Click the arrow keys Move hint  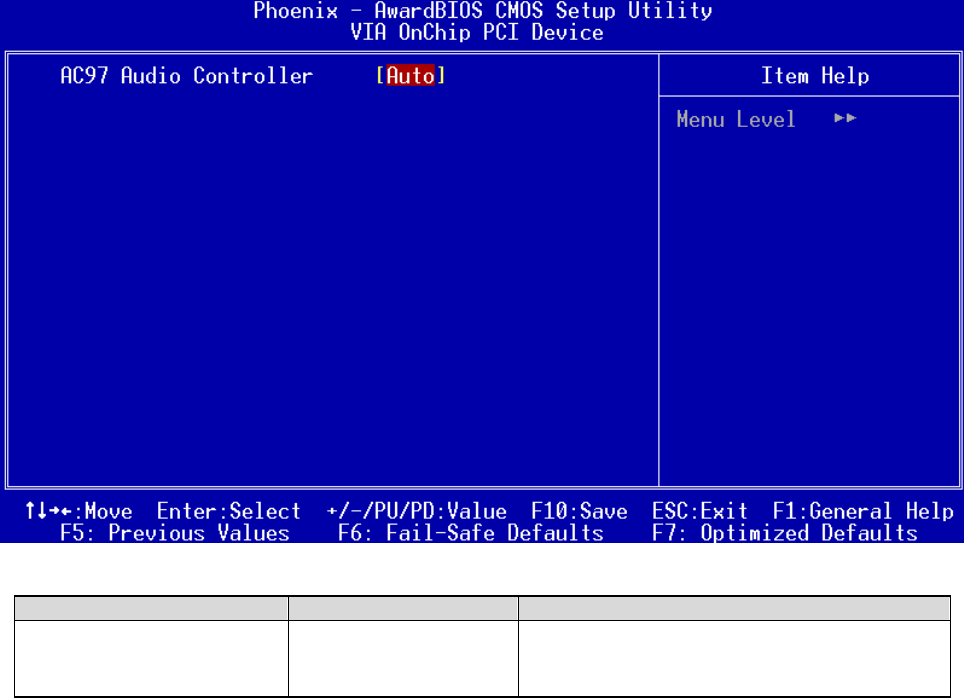(x=79, y=510)
